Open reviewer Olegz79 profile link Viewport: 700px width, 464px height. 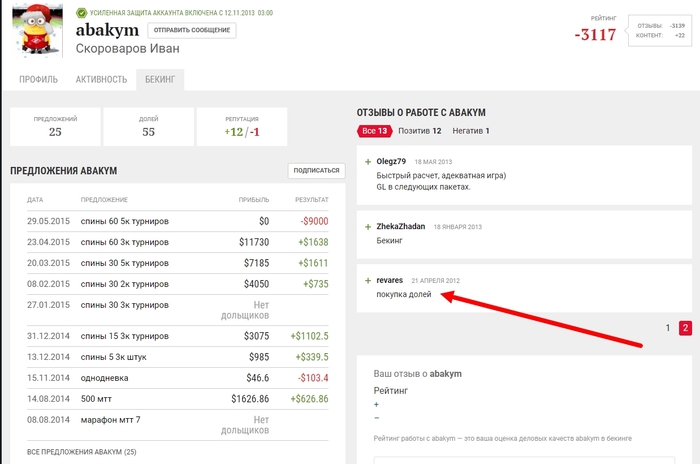click(391, 161)
